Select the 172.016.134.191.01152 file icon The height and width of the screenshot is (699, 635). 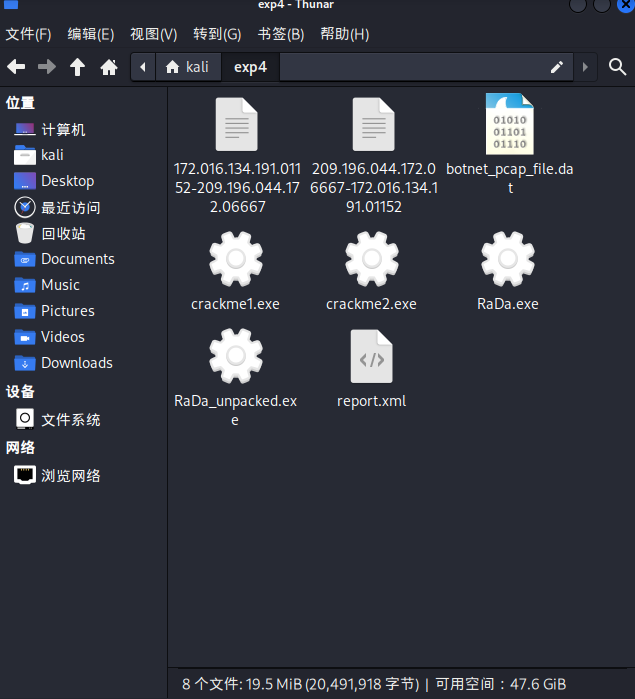[237, 124]
